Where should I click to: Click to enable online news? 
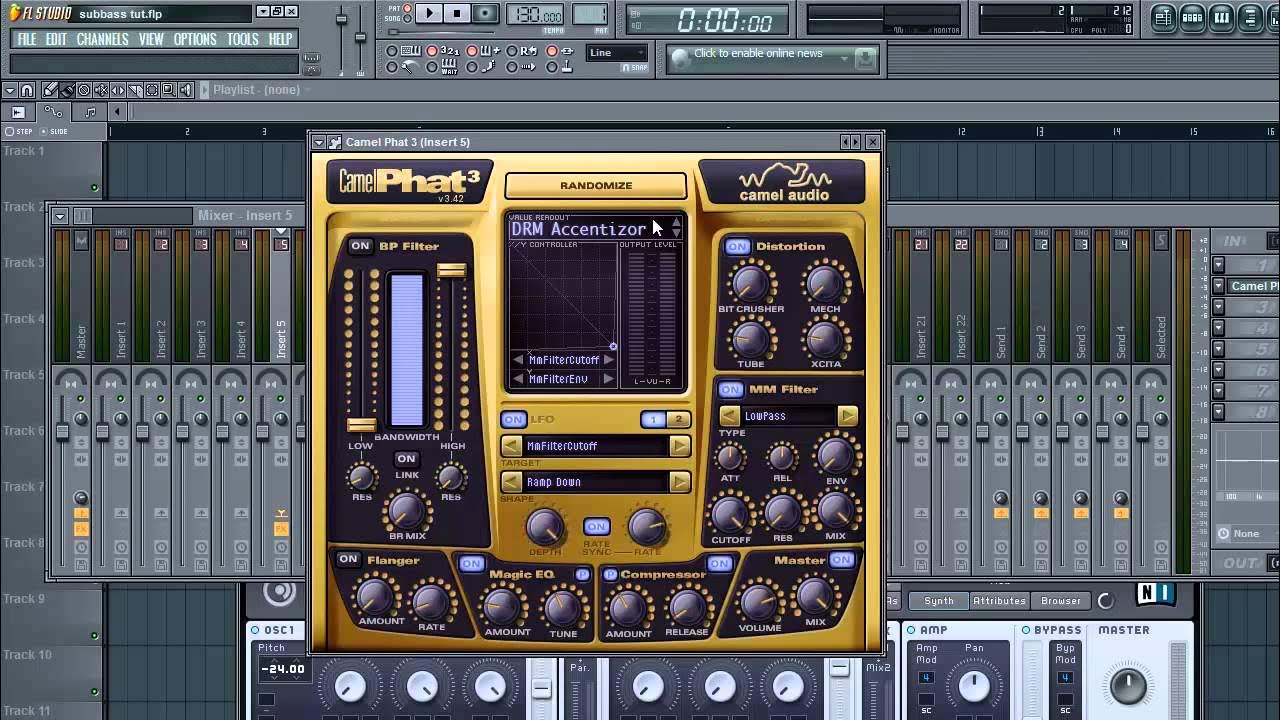tap(758, 54)
